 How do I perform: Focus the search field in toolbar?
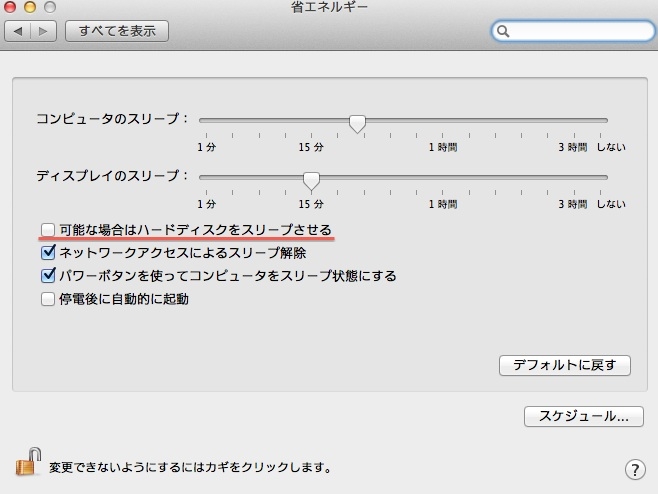click(x=573, y=31)
